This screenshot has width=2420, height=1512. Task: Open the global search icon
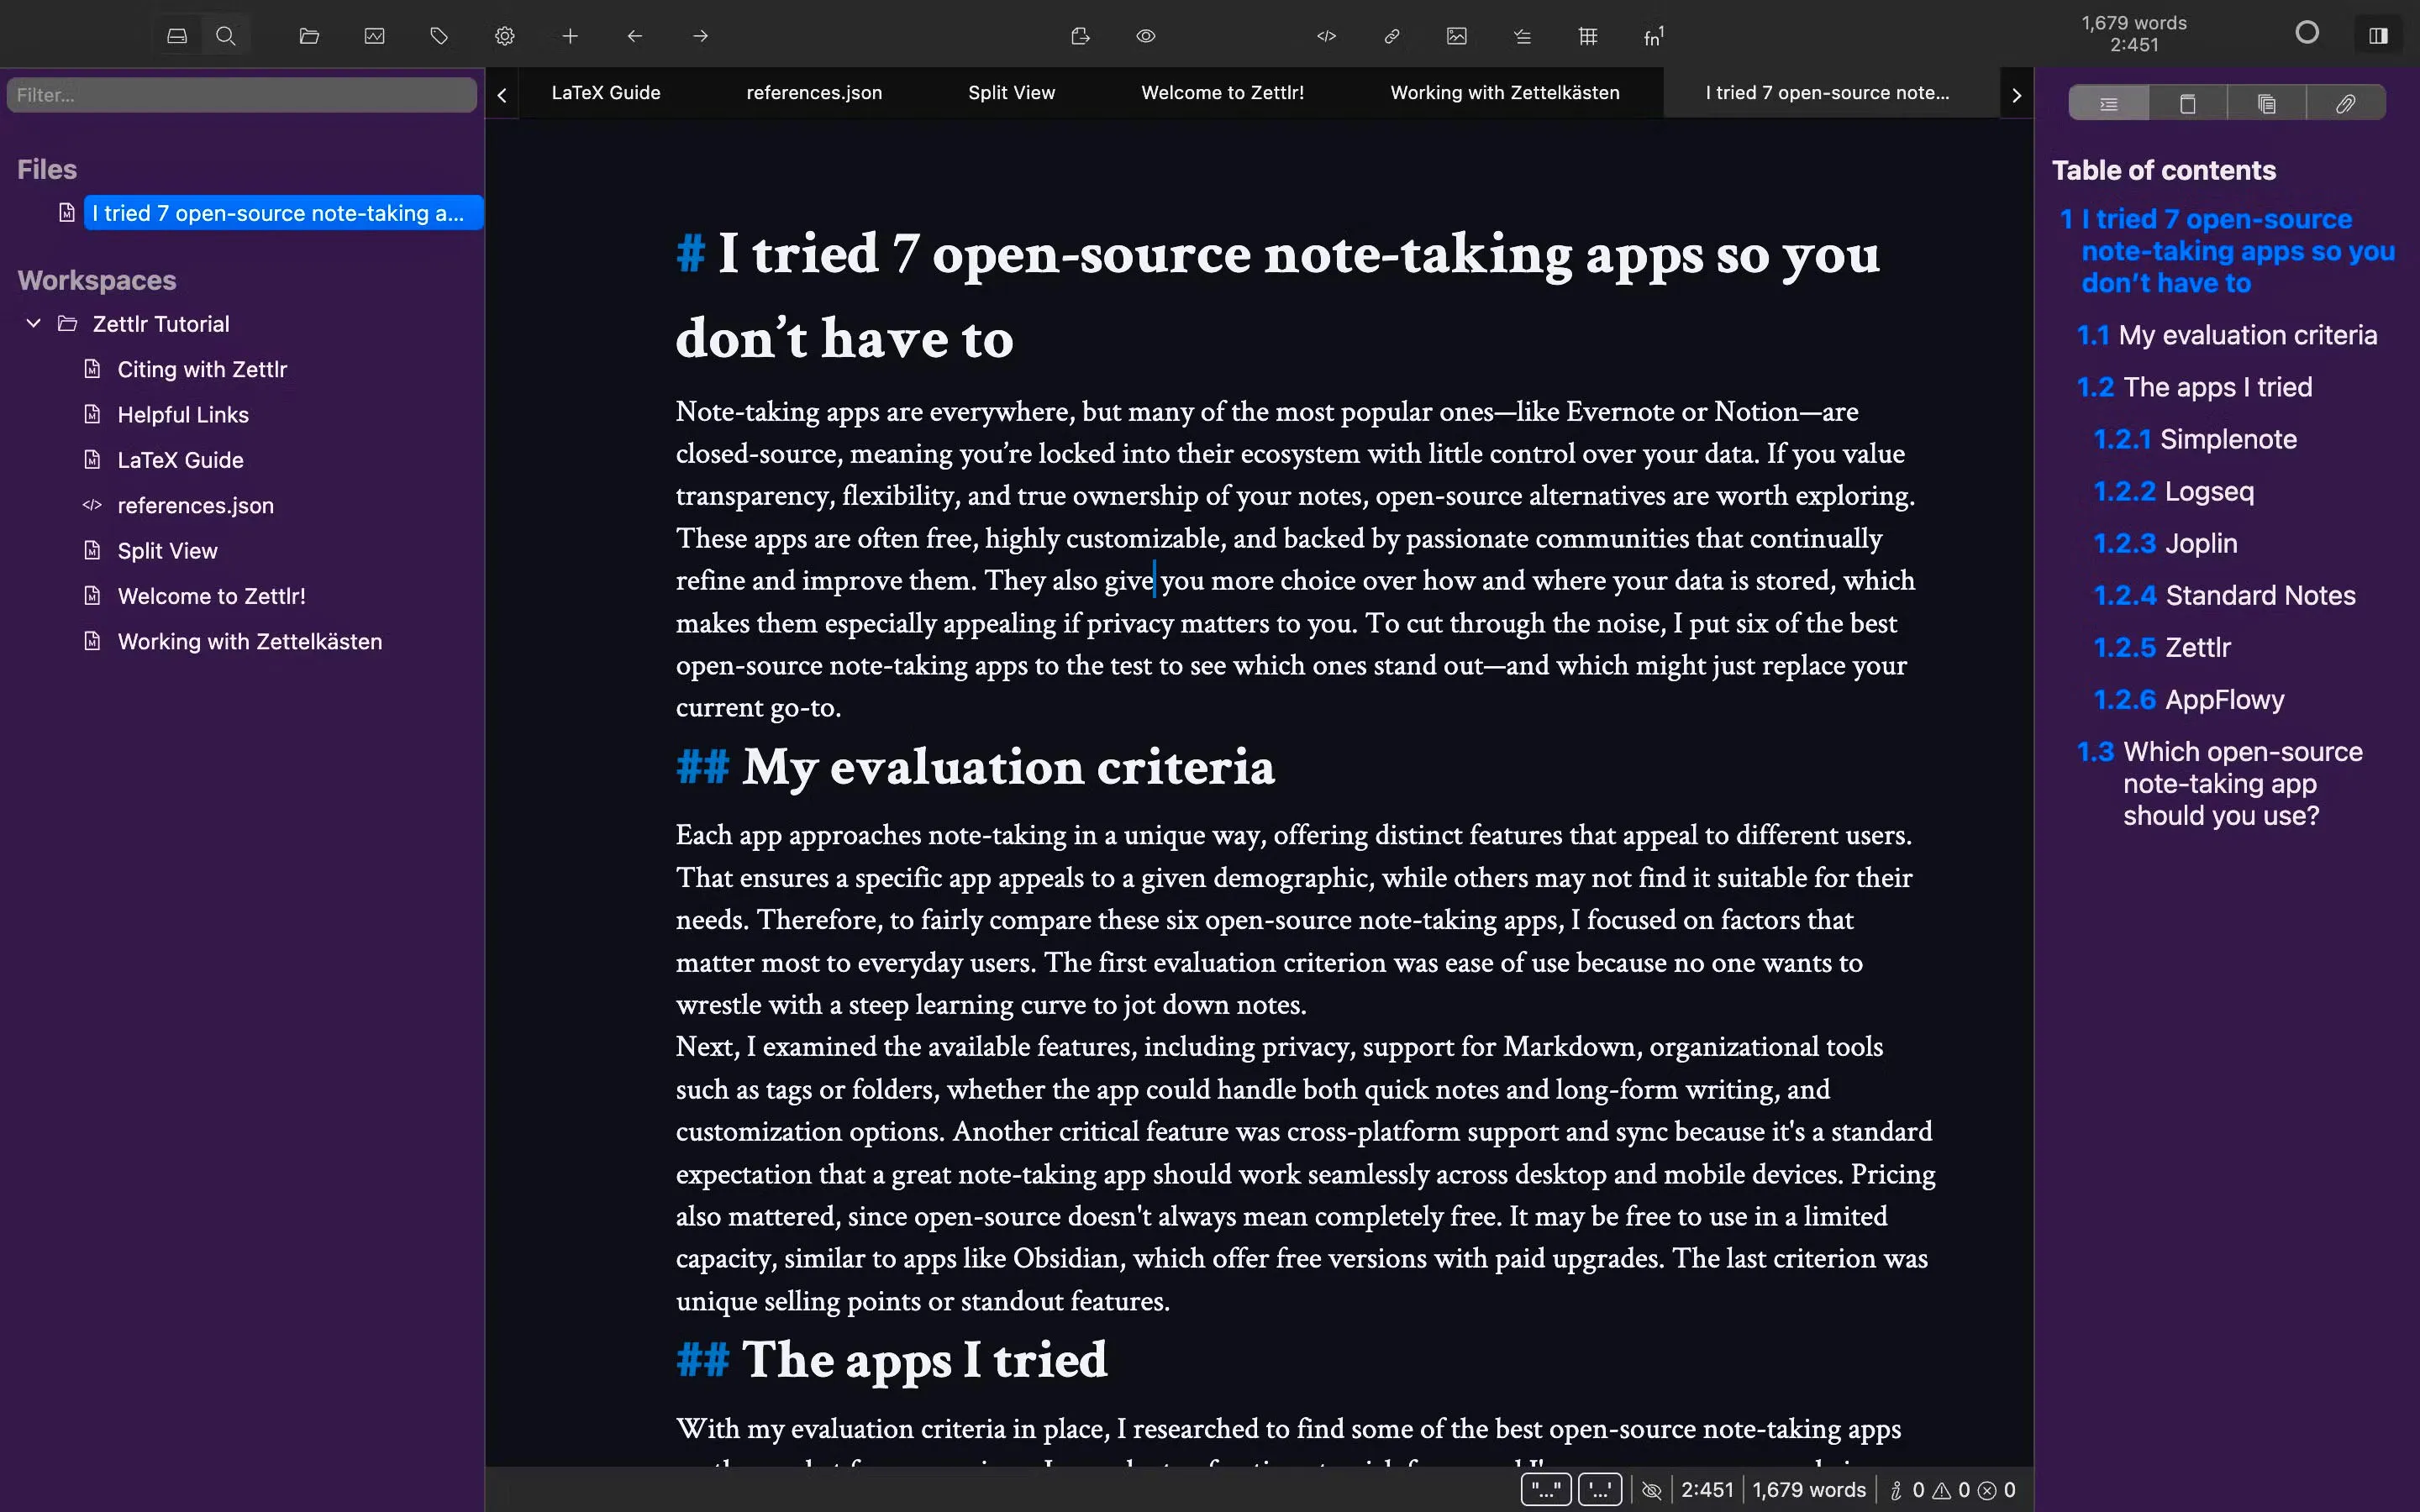(225, 35)
